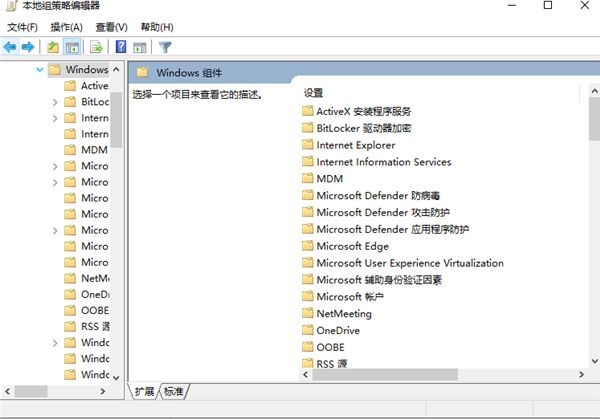Select NetMeeting in the left tree

pyautogui.click(x=94, y=278)
